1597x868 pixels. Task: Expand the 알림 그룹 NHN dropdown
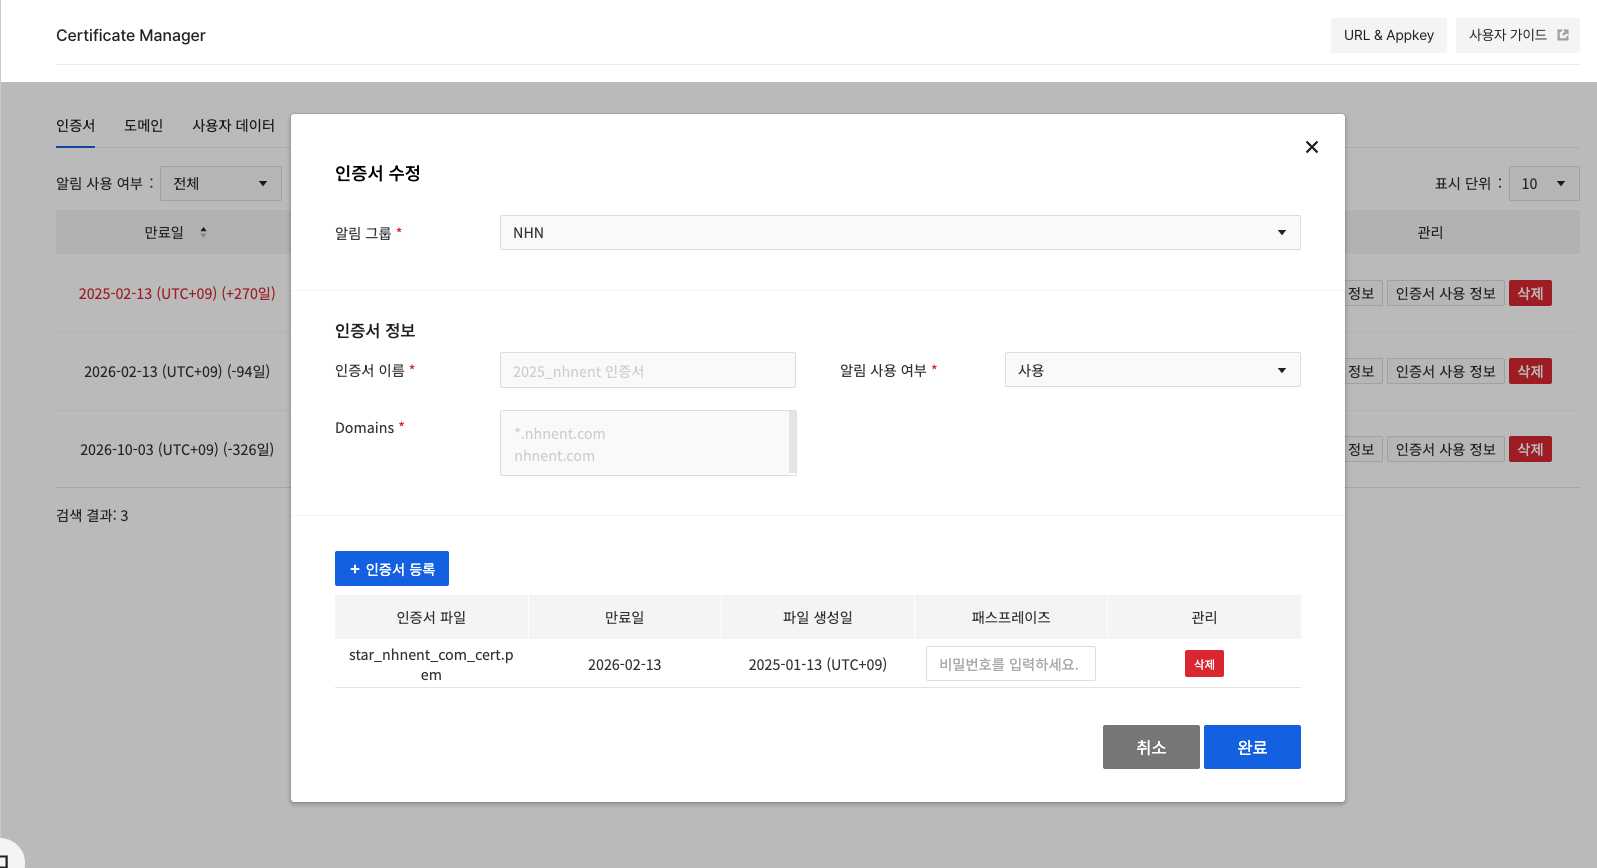click(x=899, y=233)
